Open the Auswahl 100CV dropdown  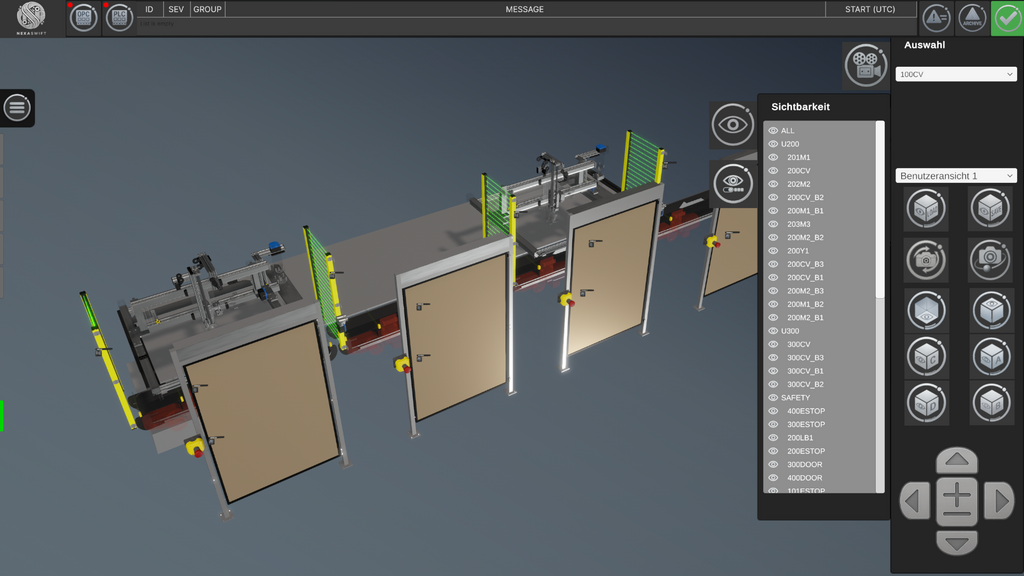point(956,74)
